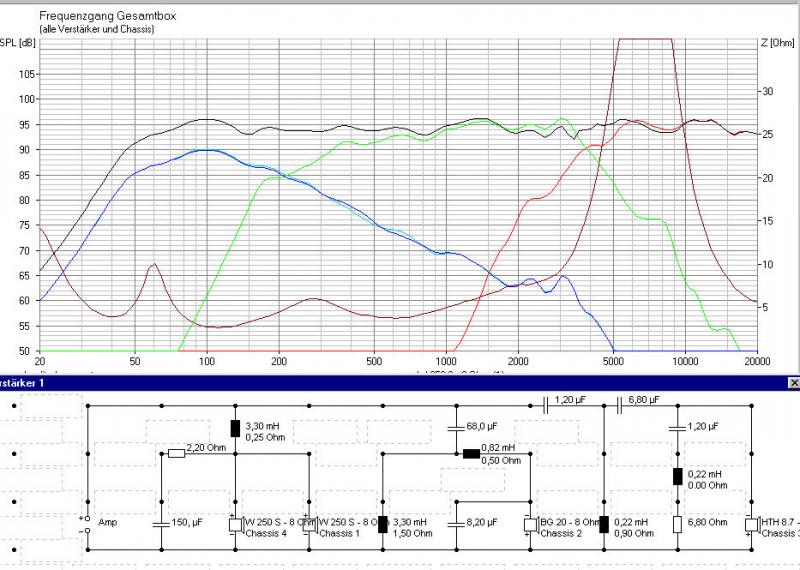Select the BG 20 Chassis 2 speaker symbol
The height and width of the screenshot is (570, 800).
pyautogui.click(x=531, y=525)
